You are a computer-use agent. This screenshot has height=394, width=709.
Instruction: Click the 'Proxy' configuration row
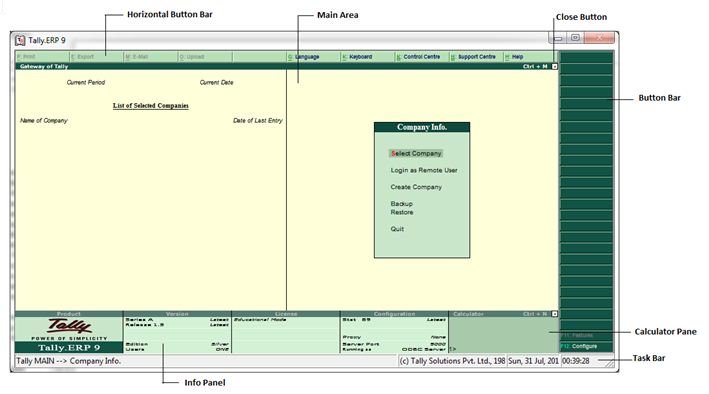pyautogui.click(x=394, y=337)
